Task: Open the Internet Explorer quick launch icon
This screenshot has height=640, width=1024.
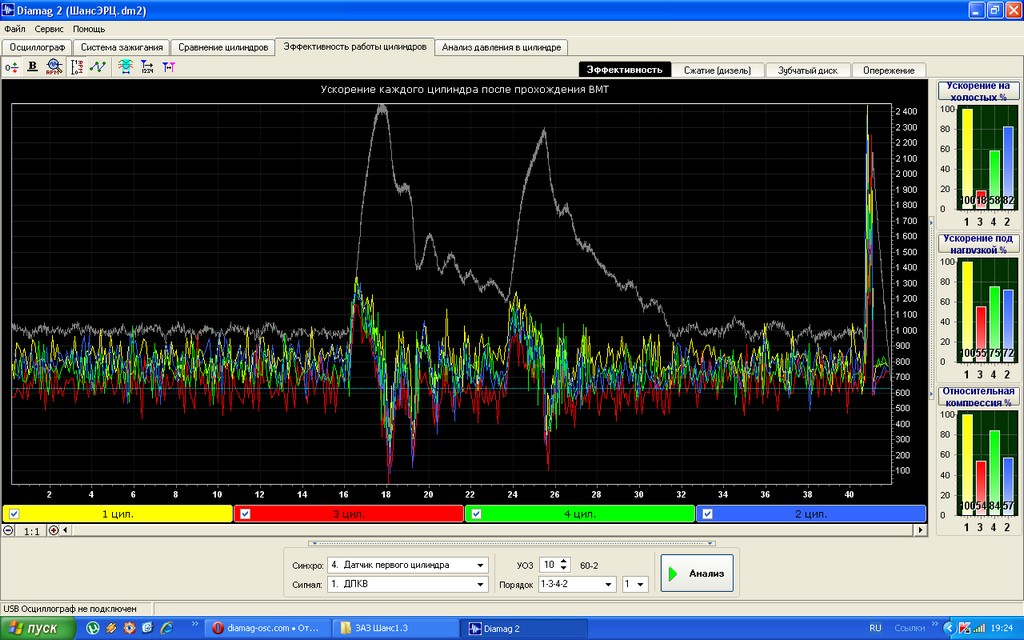Action: [x=167, y=628]
